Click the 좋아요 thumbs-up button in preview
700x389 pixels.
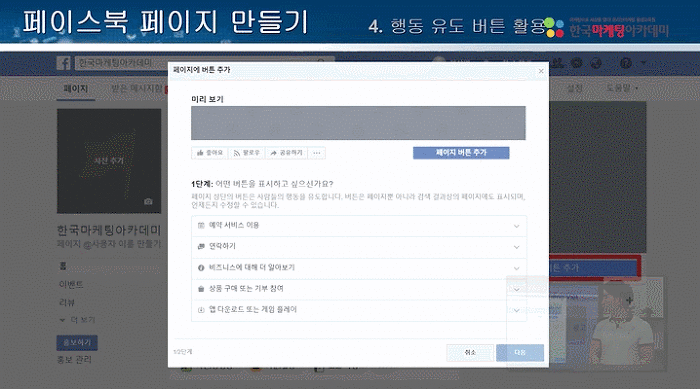coord(209,153)
